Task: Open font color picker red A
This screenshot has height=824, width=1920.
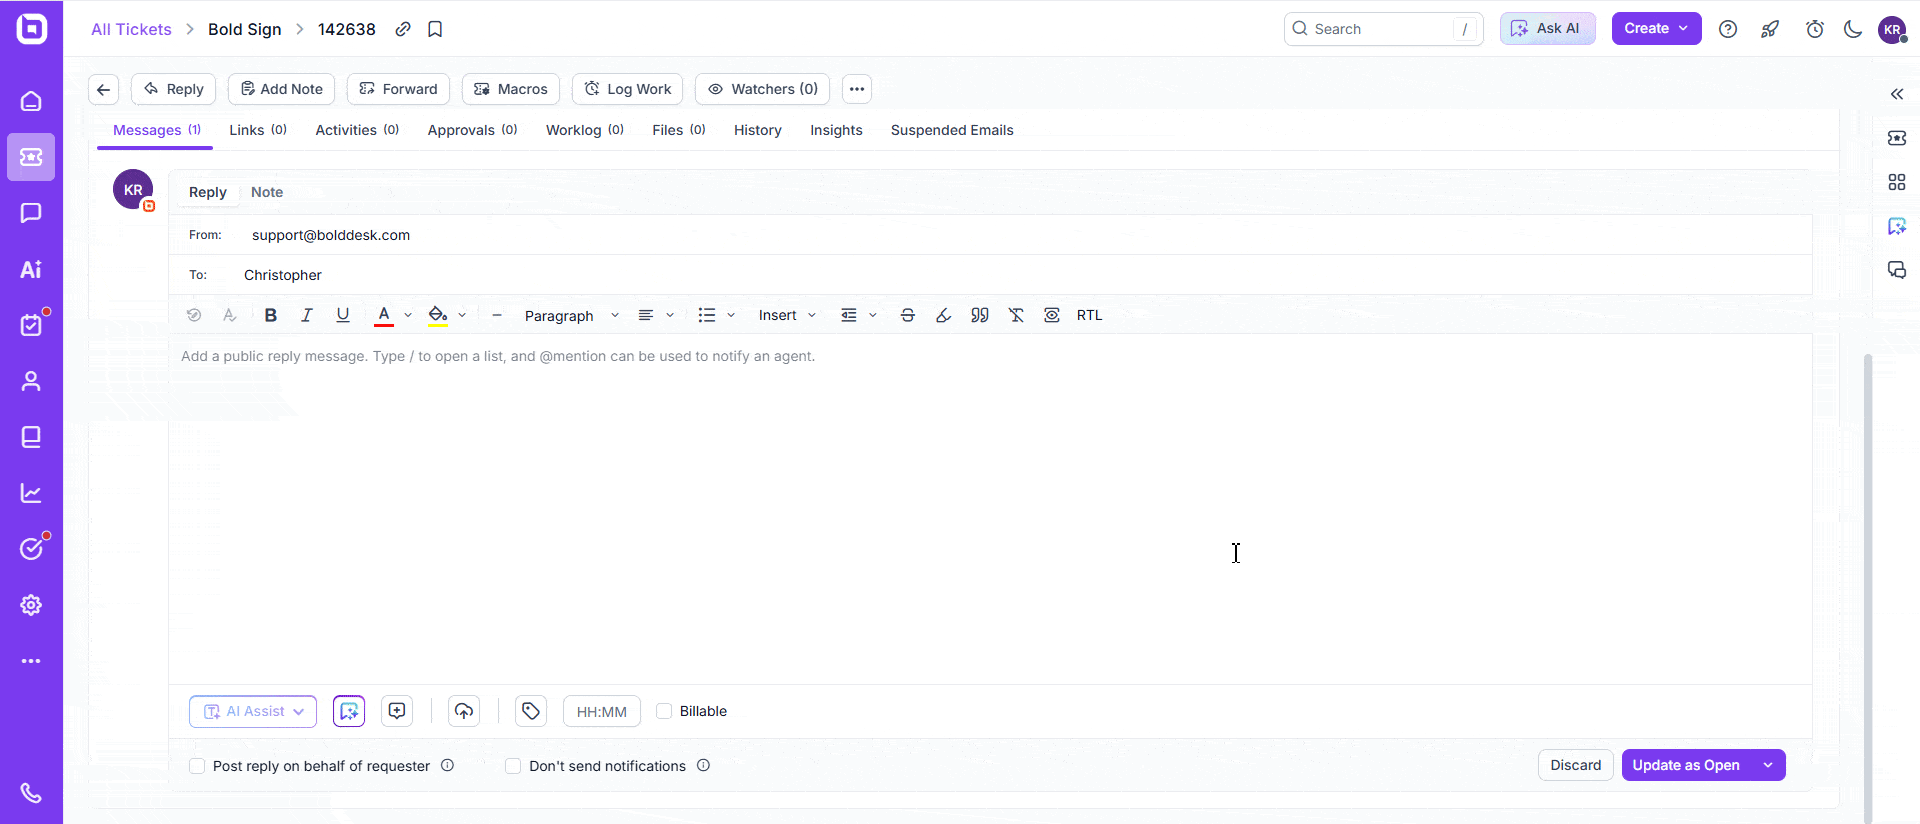Action: click(384, 315)
